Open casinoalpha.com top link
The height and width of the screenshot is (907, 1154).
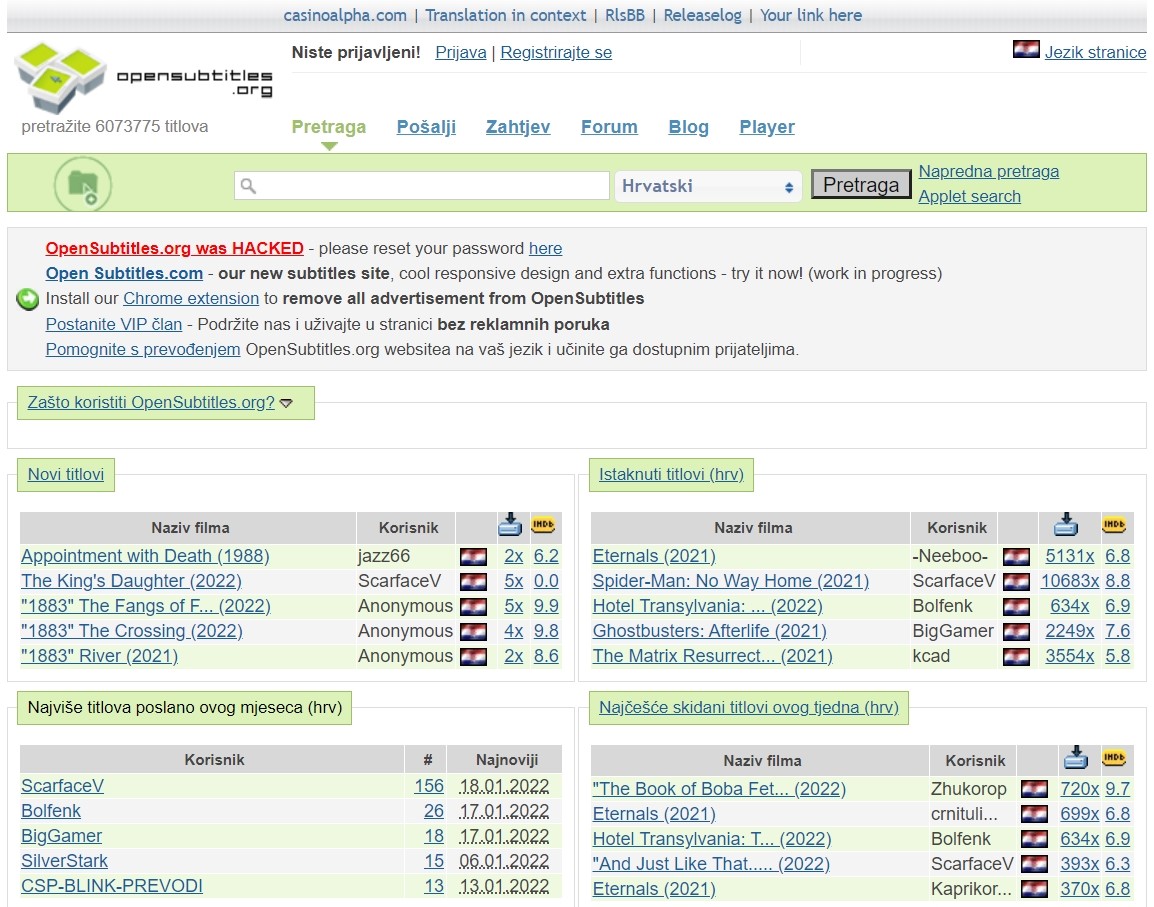click(344, 15)
